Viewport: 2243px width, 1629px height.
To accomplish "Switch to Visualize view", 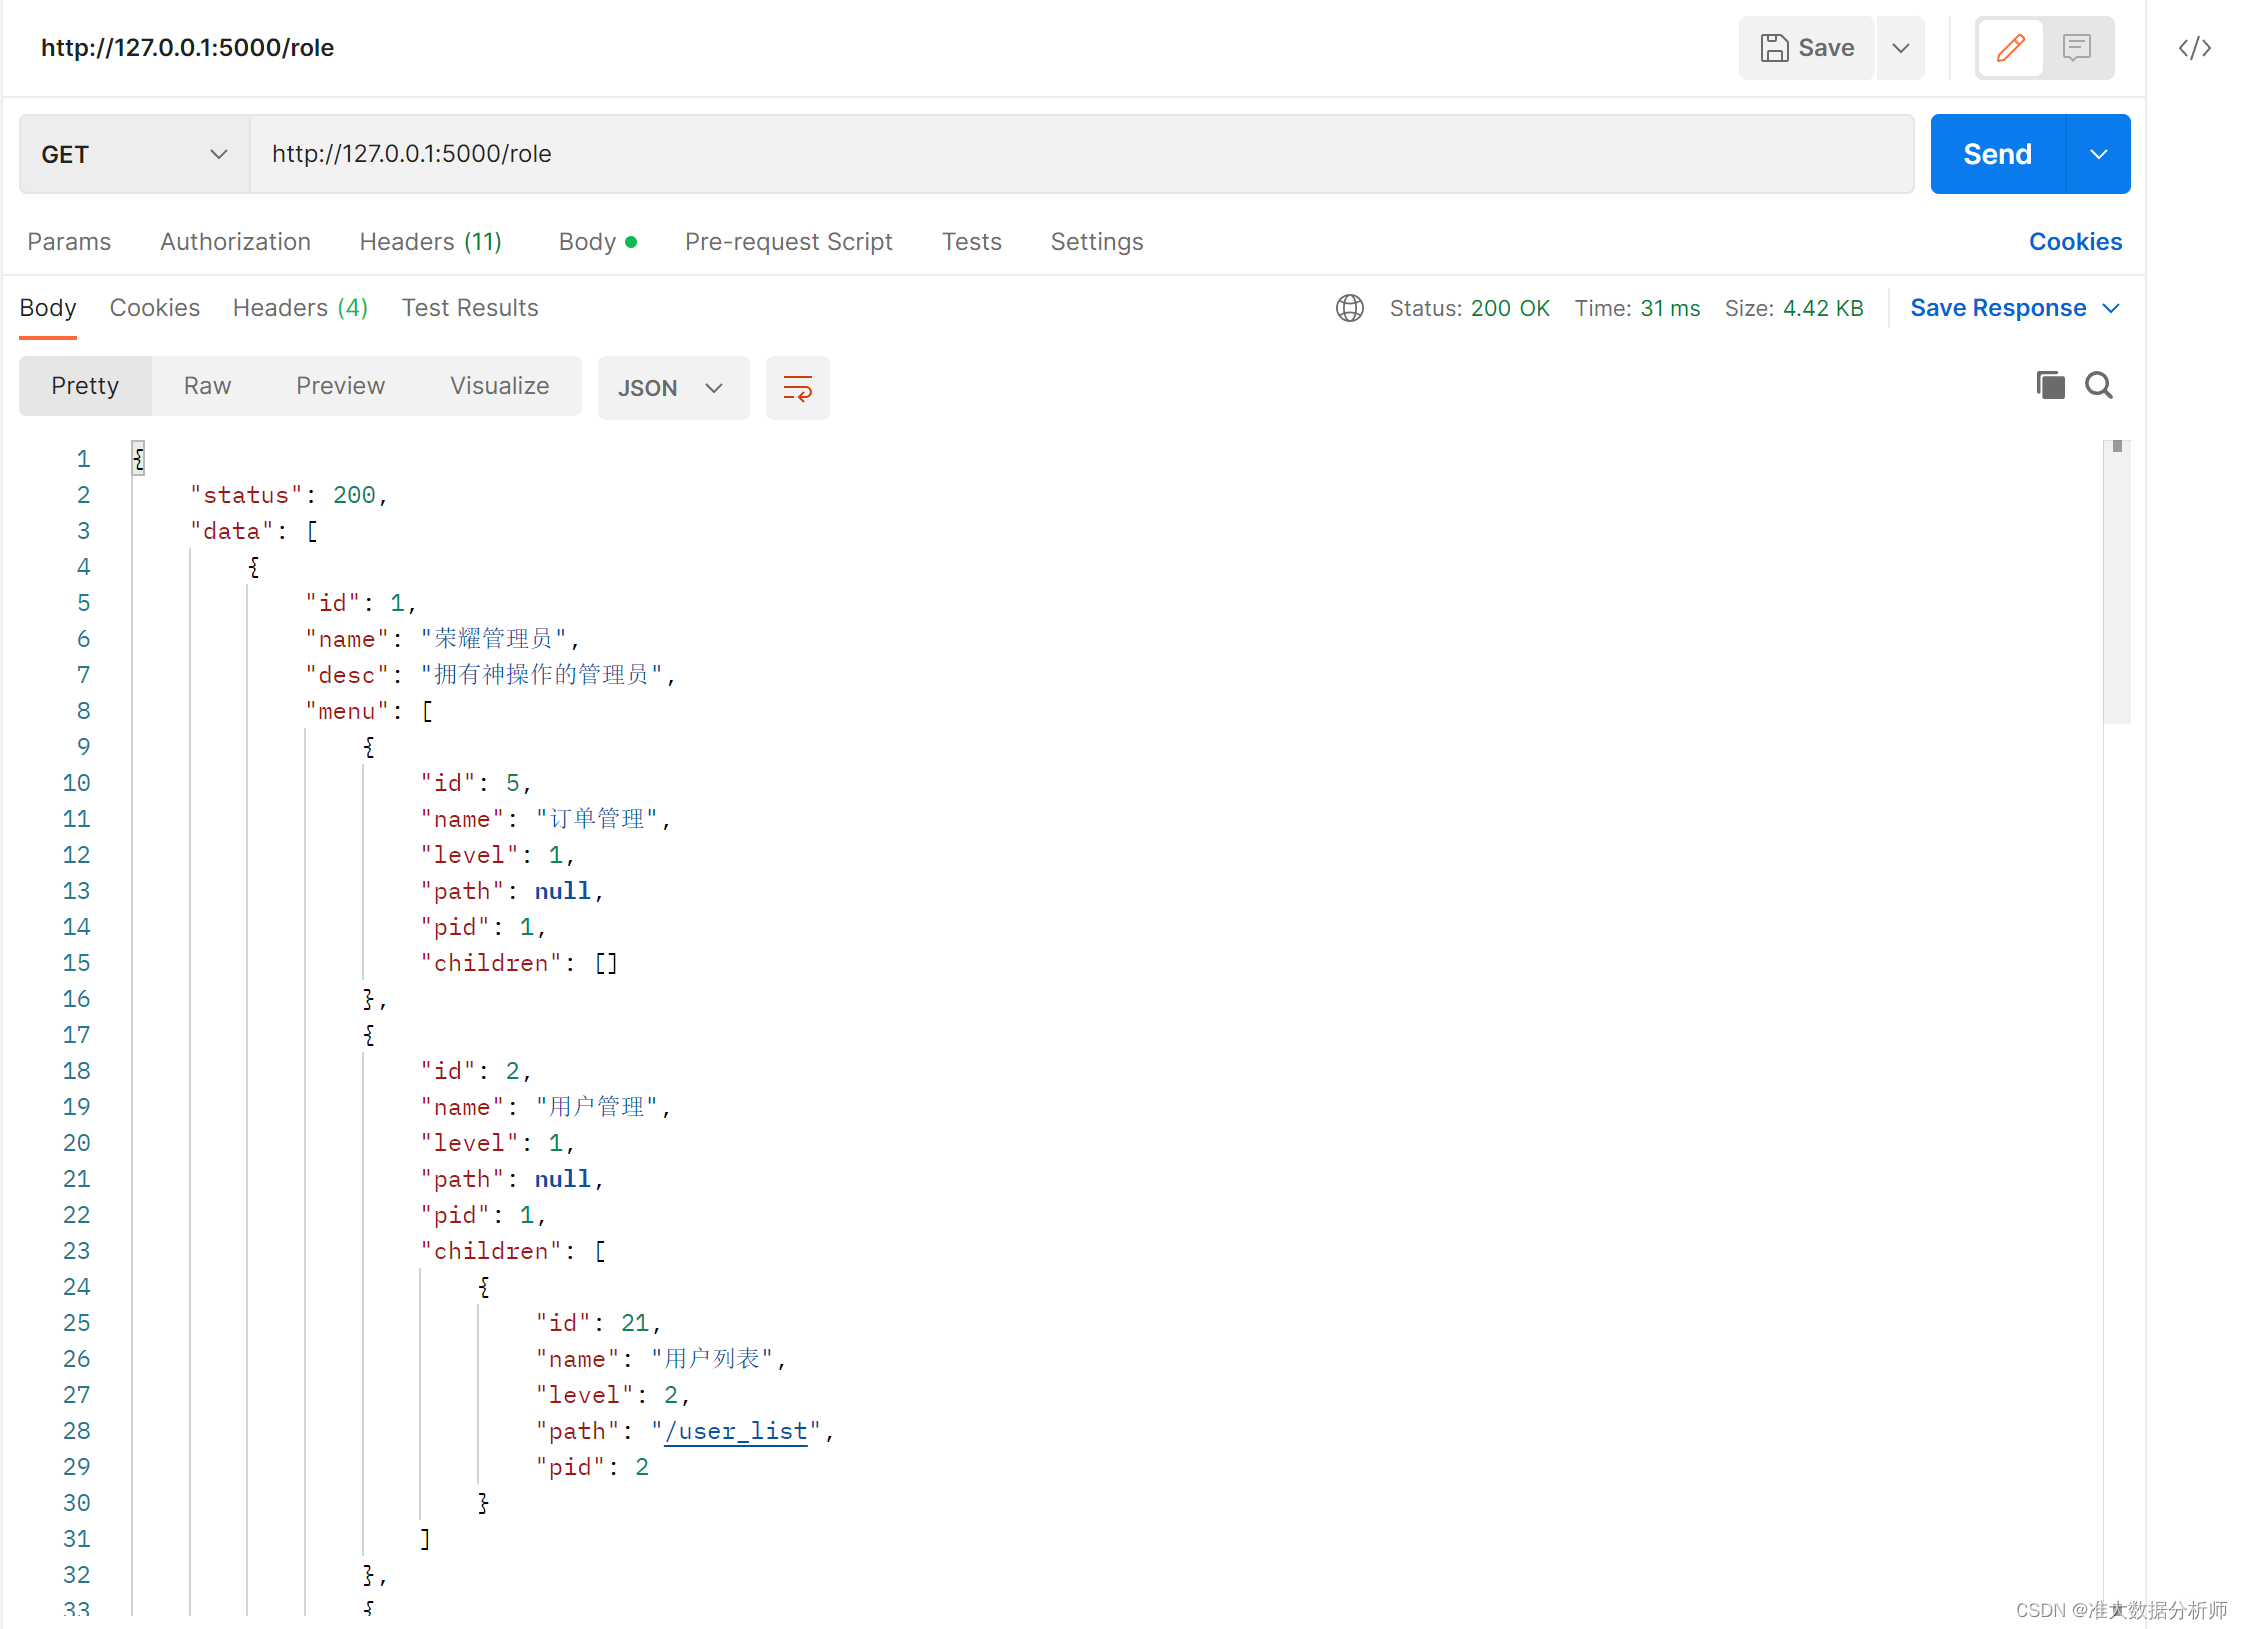I will (499, 386).
